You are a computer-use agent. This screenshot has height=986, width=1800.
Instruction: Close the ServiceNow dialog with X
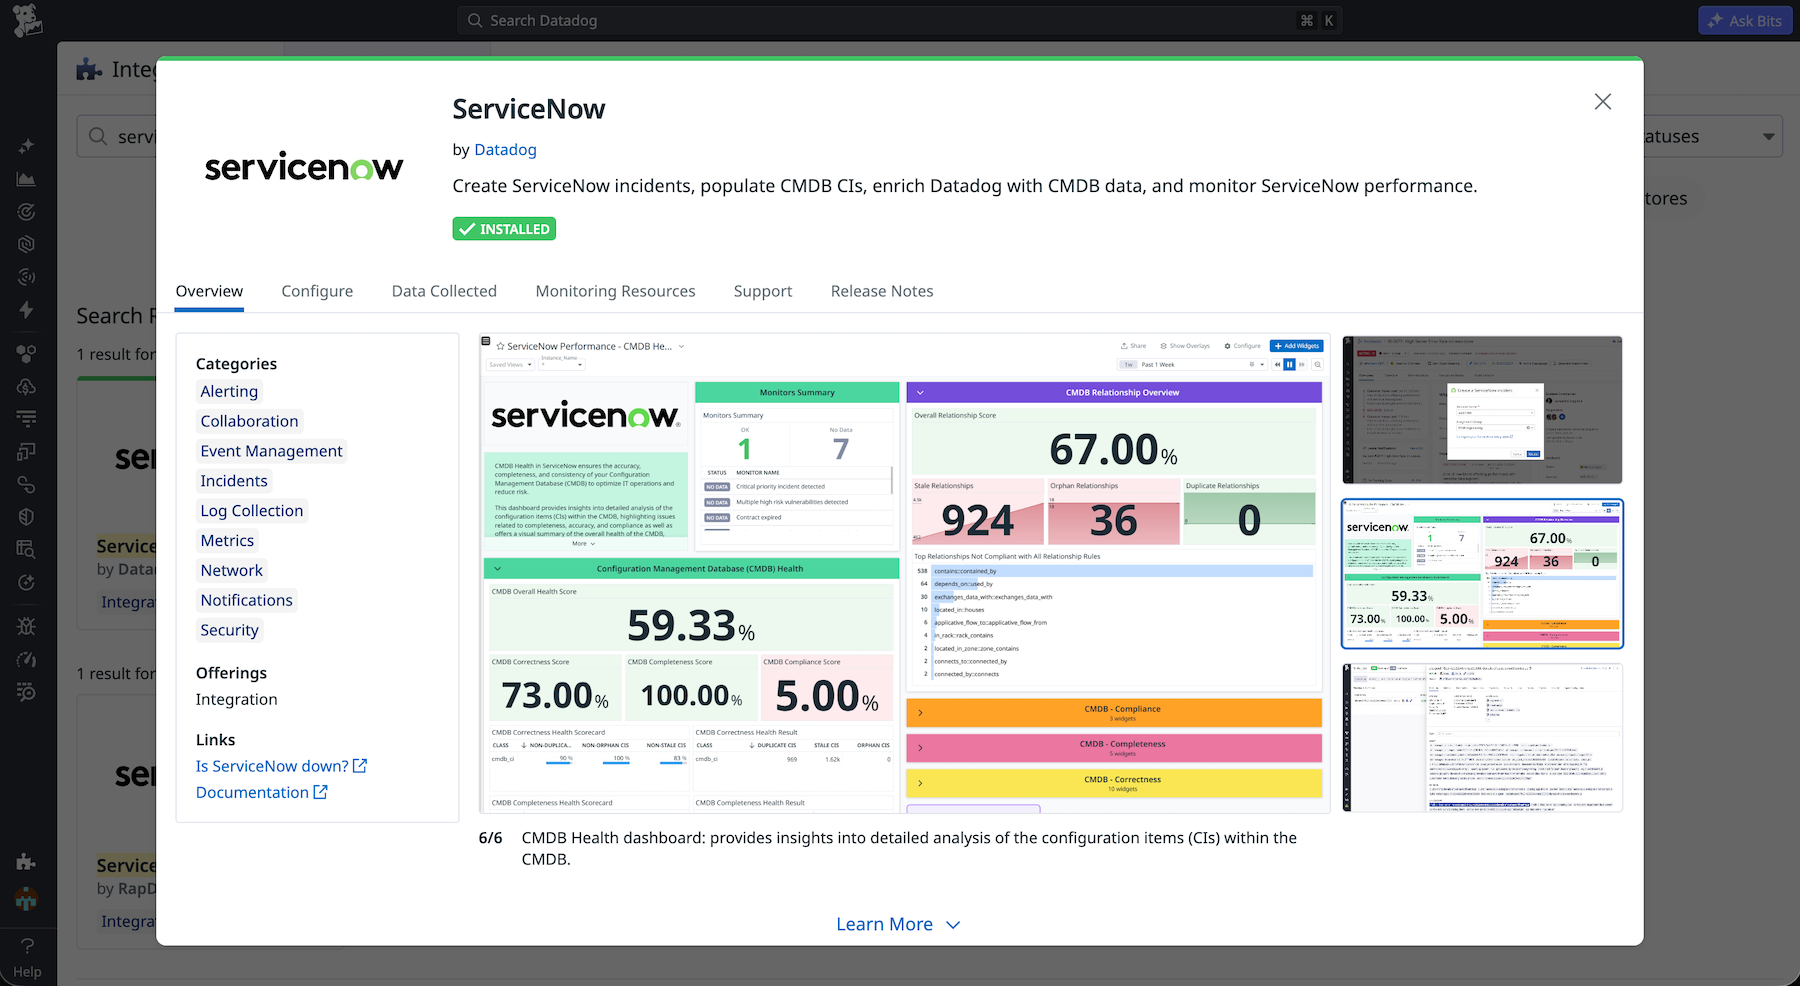[1603, 102]
